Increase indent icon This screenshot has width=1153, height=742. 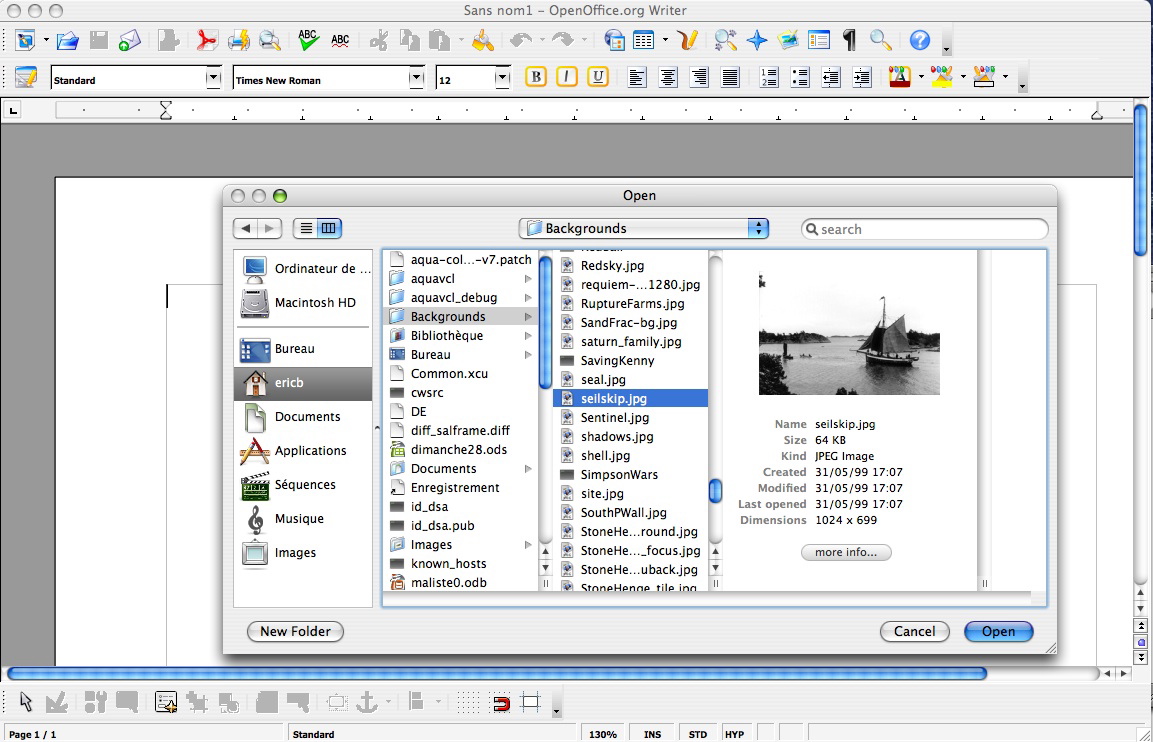[862, 77]
